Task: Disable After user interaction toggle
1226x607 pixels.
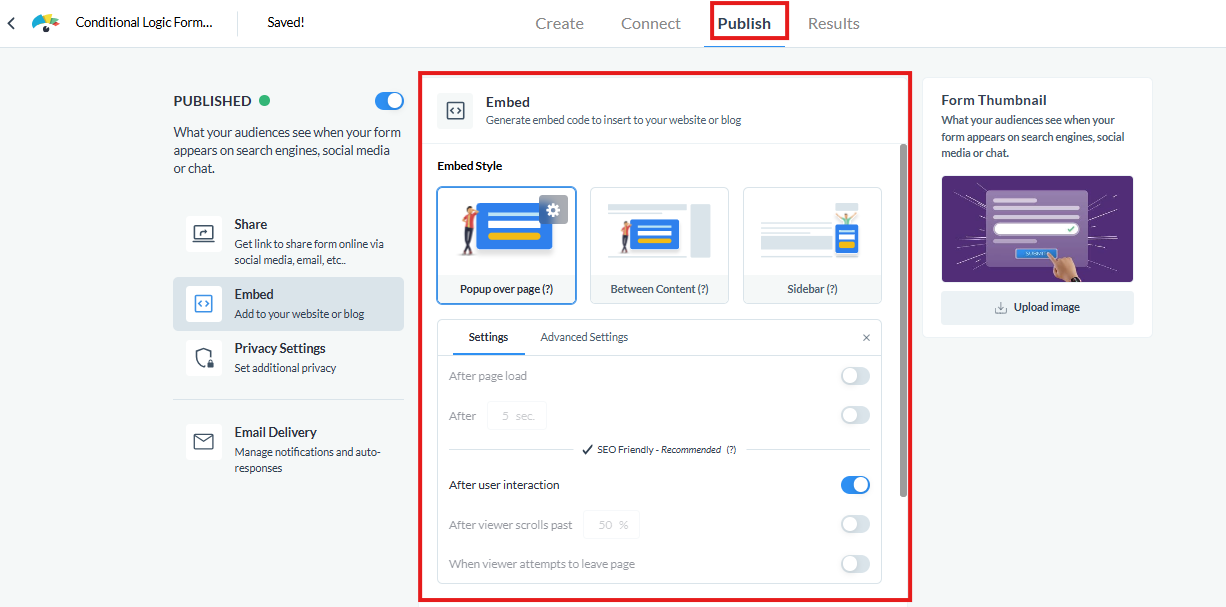Action: tap(855, 485)
